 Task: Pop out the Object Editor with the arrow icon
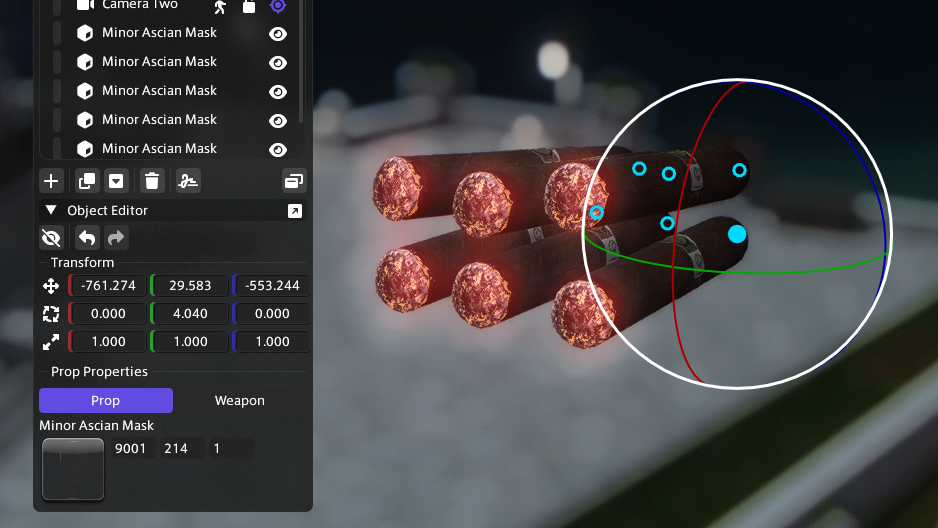coord(295,210)
